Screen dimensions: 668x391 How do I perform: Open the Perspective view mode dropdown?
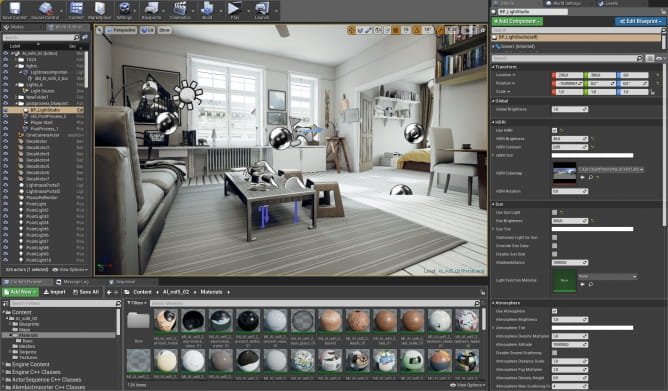pos(121,30)
